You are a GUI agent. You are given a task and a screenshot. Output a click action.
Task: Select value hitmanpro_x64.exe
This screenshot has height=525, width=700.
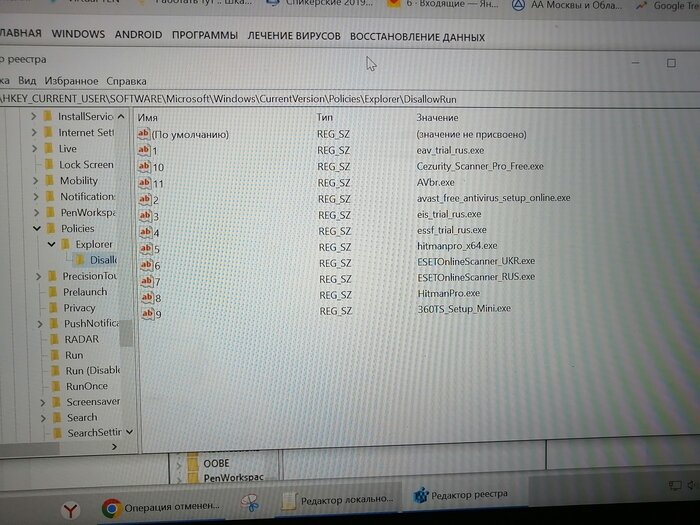tap(457, 246)
